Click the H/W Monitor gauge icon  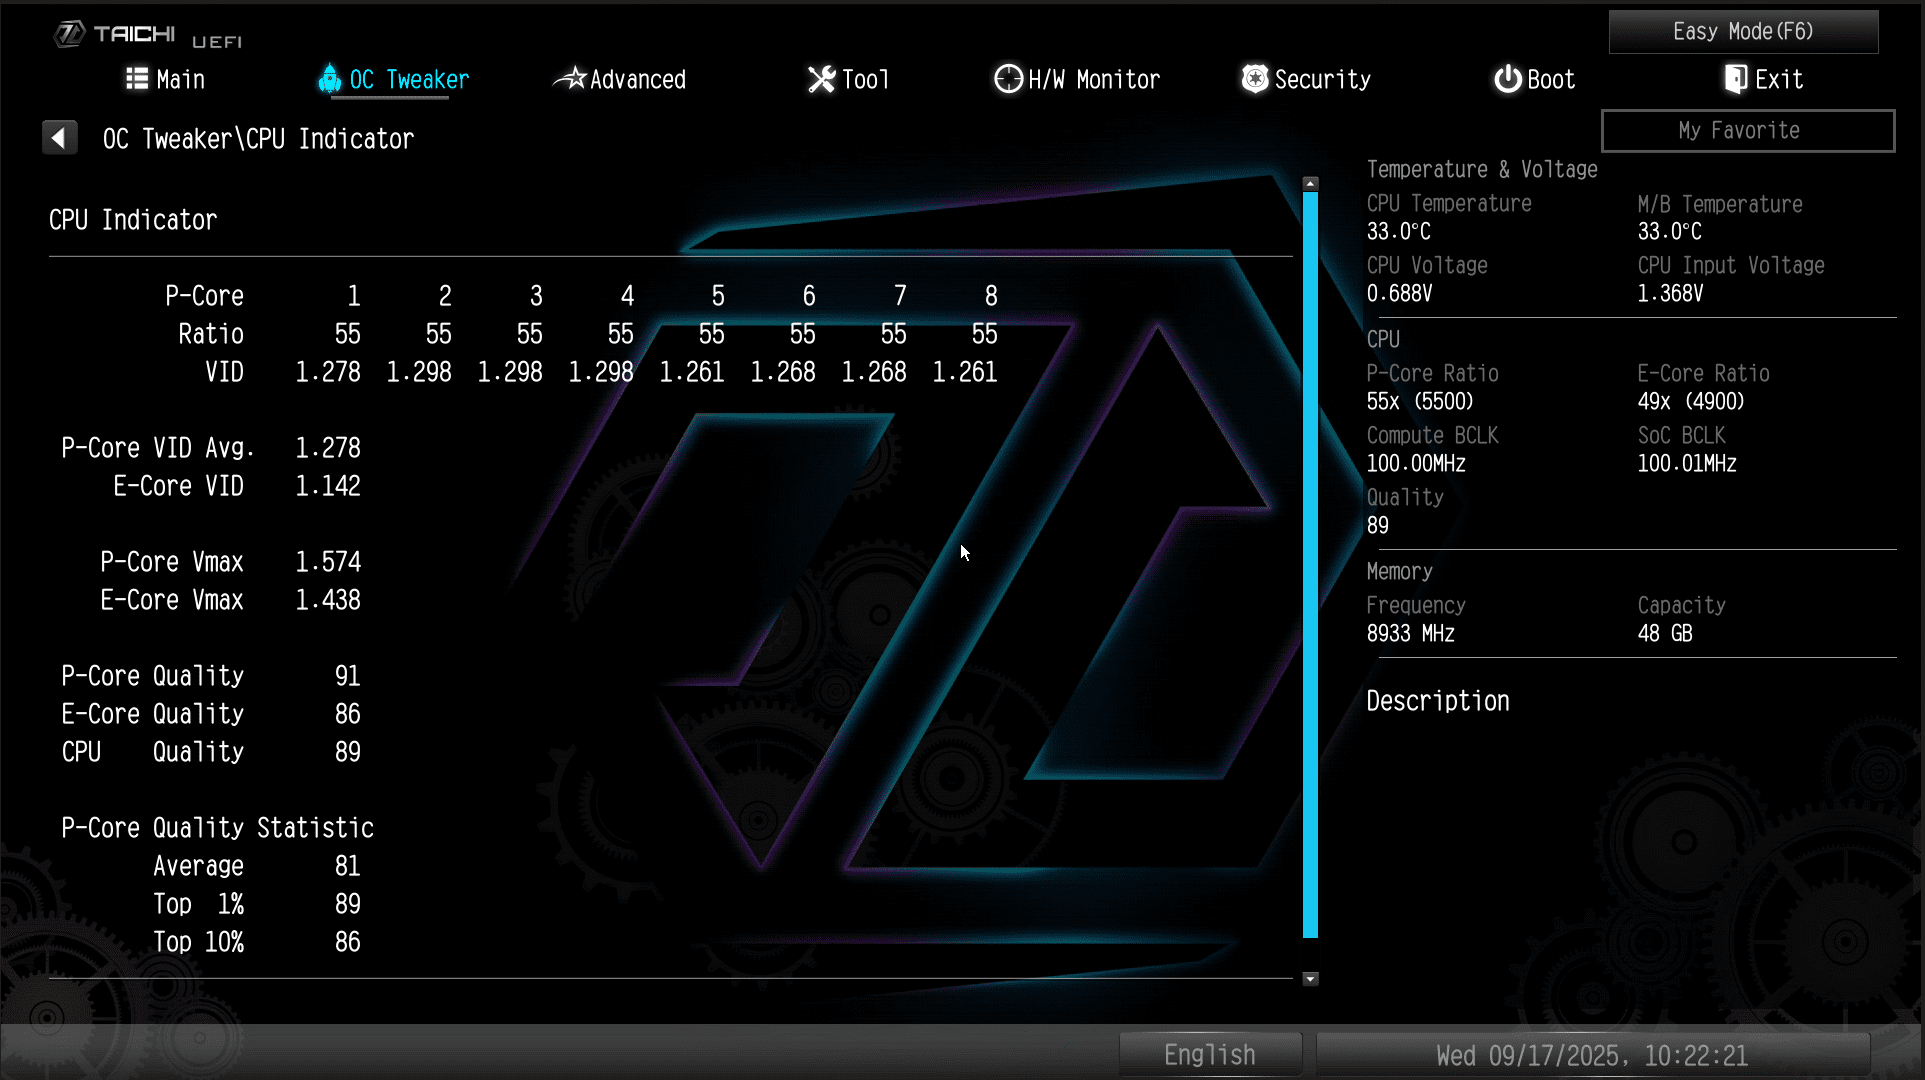[x=1008, y=79]
